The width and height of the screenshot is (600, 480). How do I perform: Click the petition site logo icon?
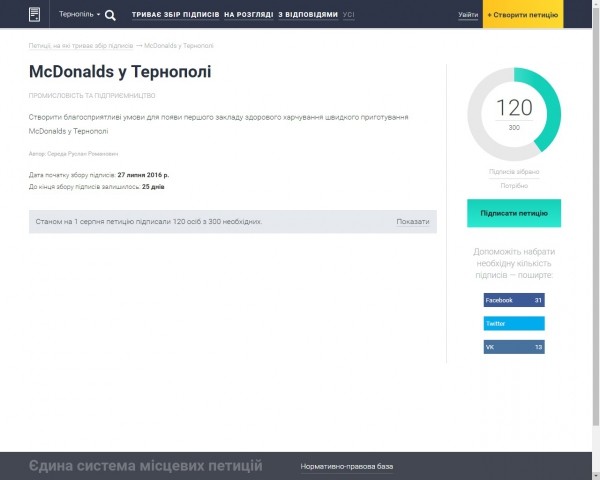coord(34,15)
